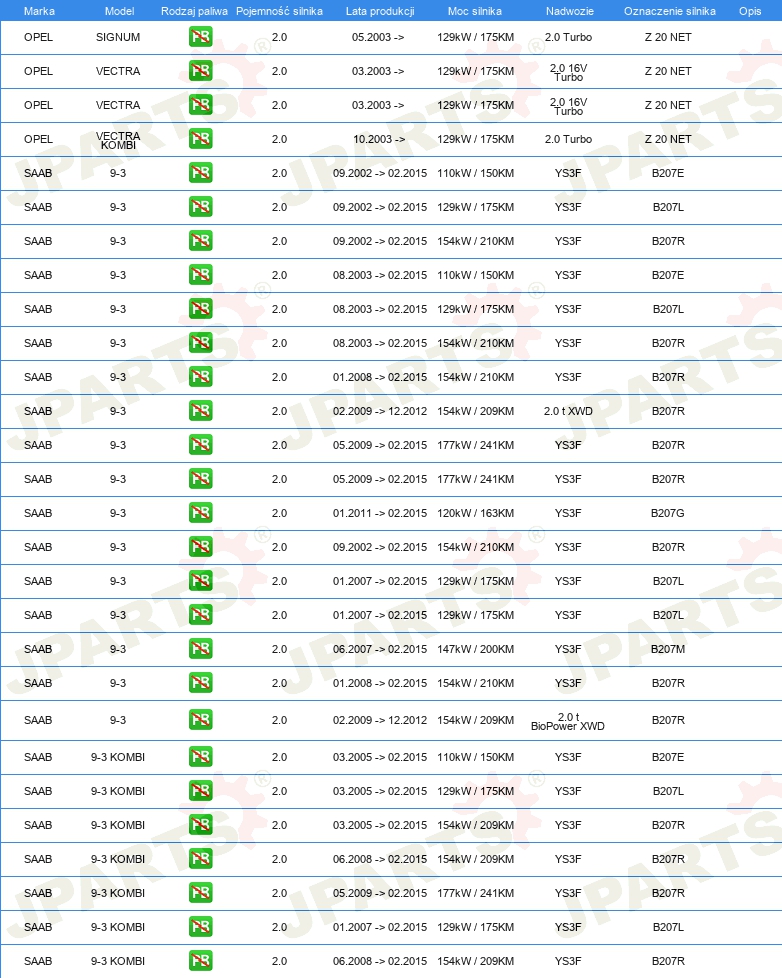This screenshot has width=782, height=978.
Task: Click fuel icon for SAAB 9-3 08.2003 154kW row
Action: 200,342
